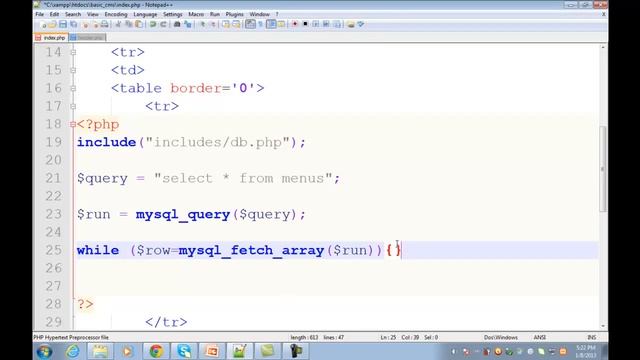The height and width of the screenshot is (360, 640).
Task: Paste from clipboard via toolbar icon
Action: 139,24
